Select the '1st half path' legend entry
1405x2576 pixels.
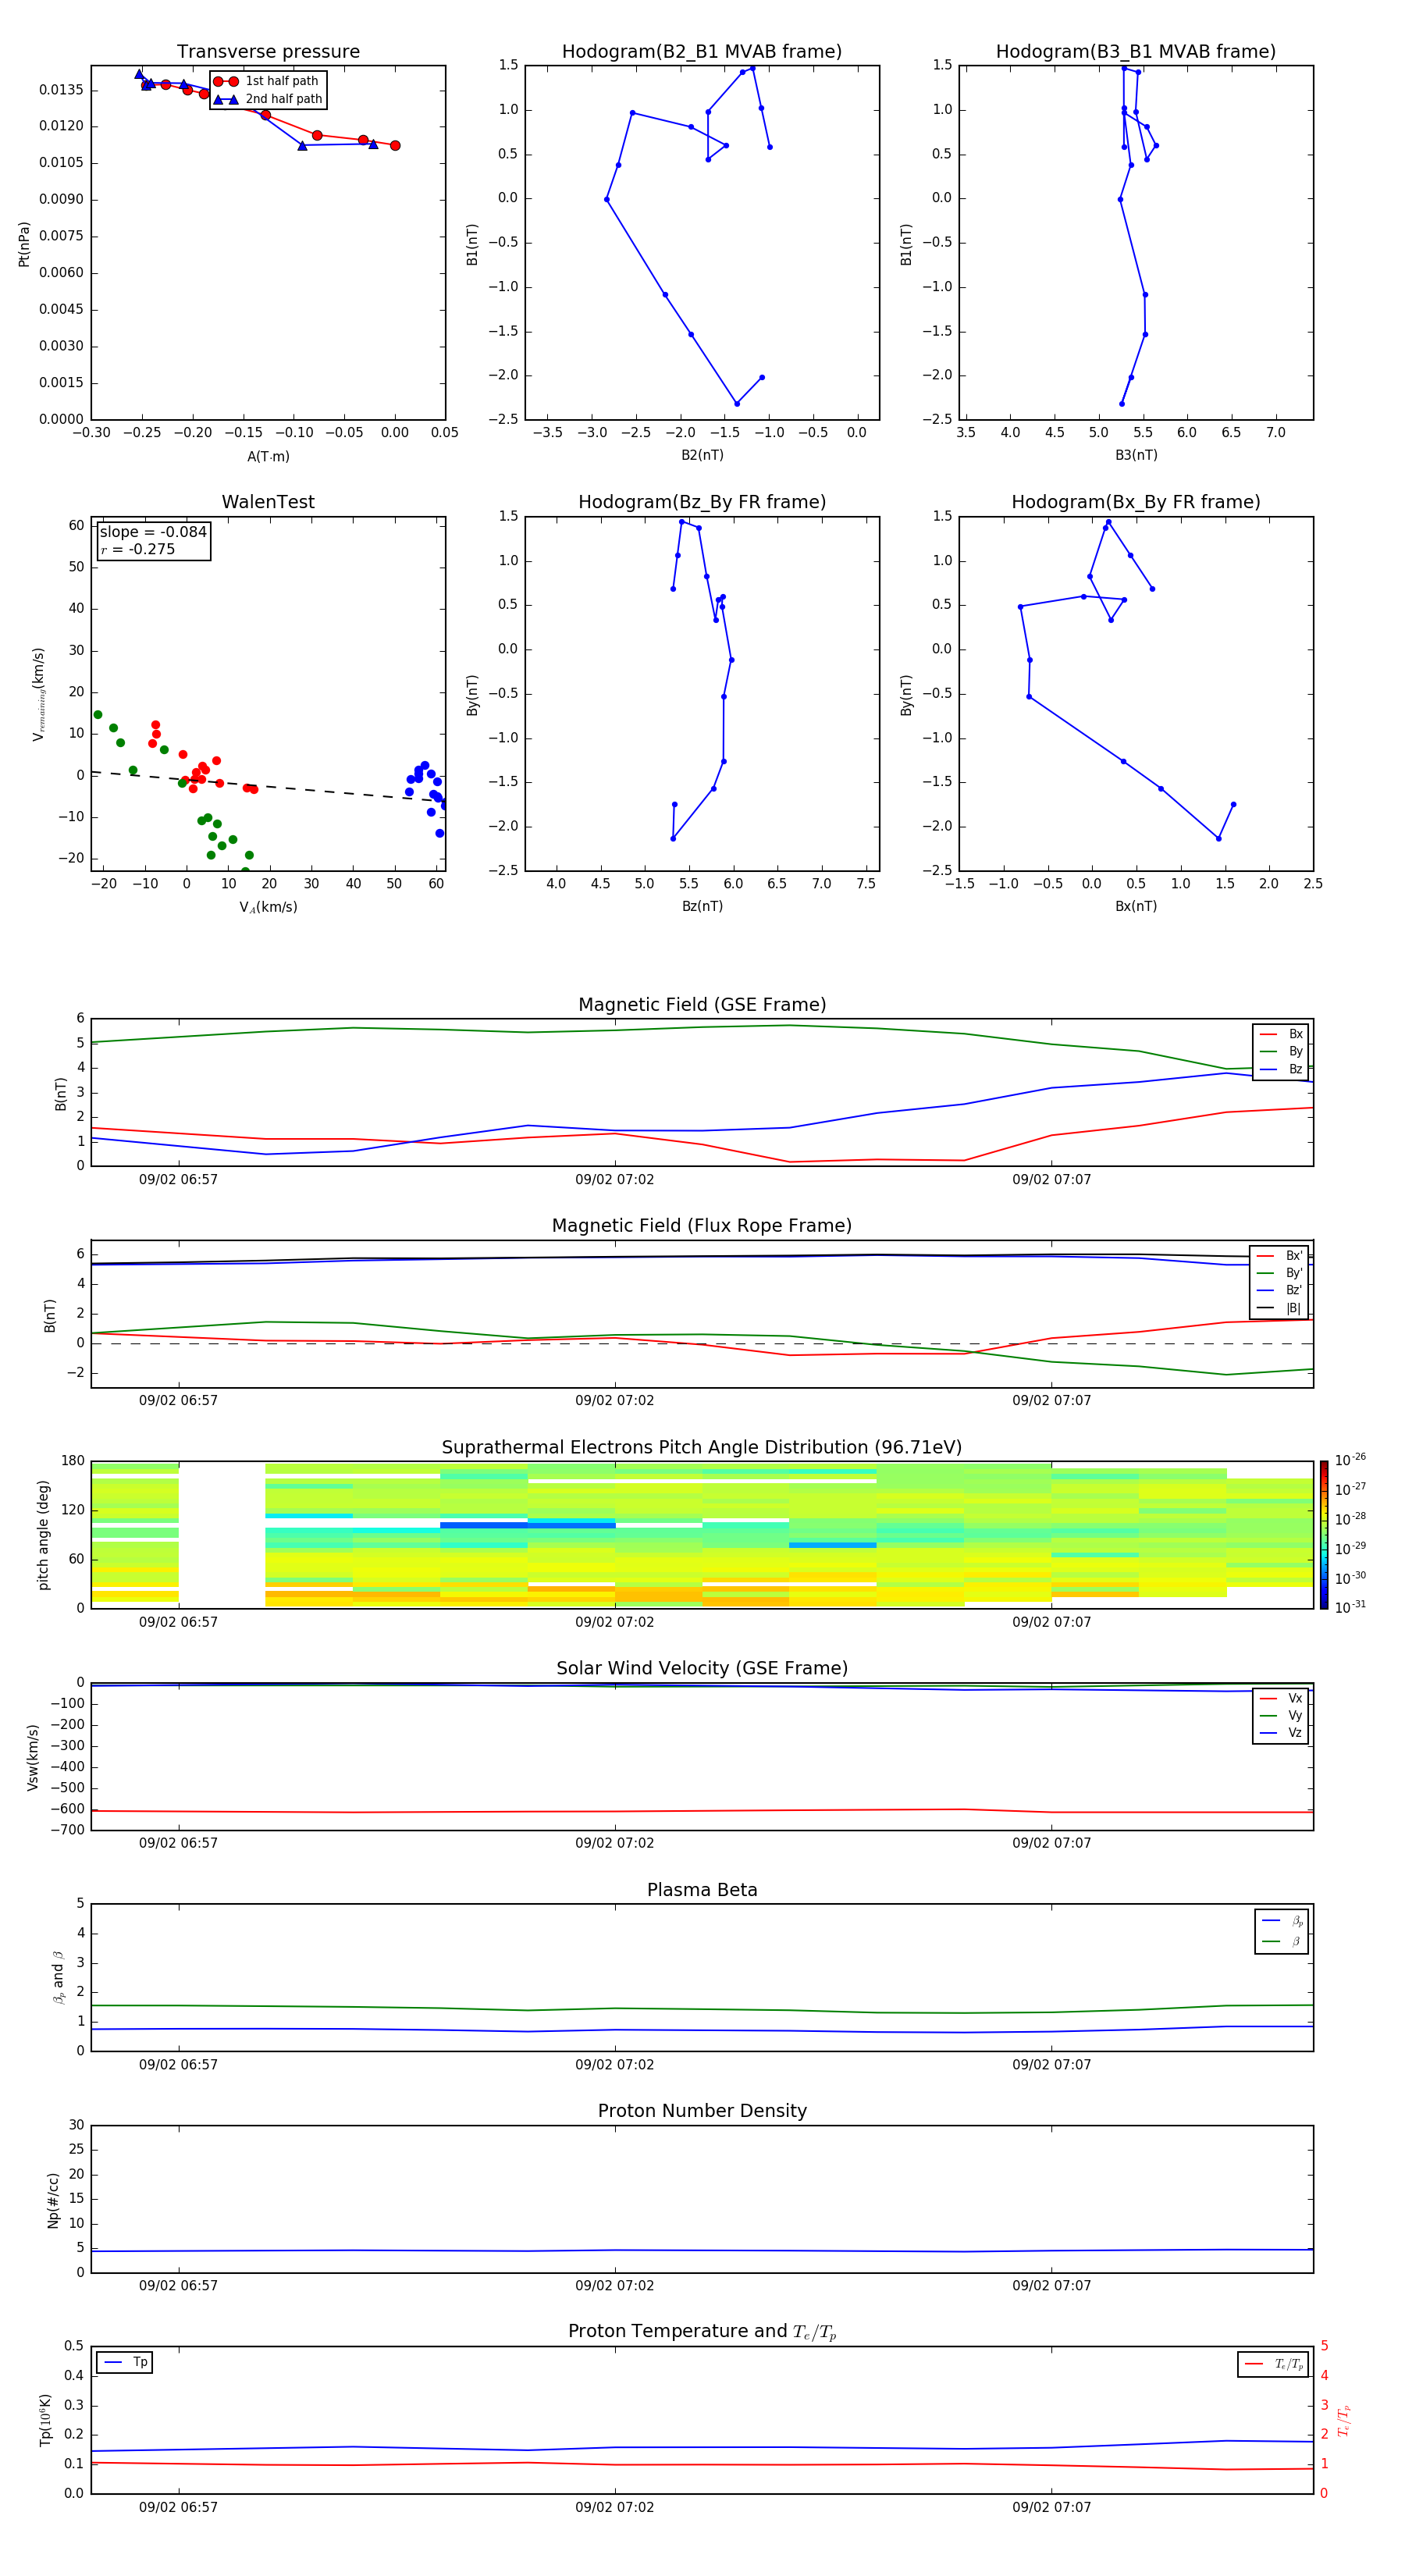coord(268,81)
